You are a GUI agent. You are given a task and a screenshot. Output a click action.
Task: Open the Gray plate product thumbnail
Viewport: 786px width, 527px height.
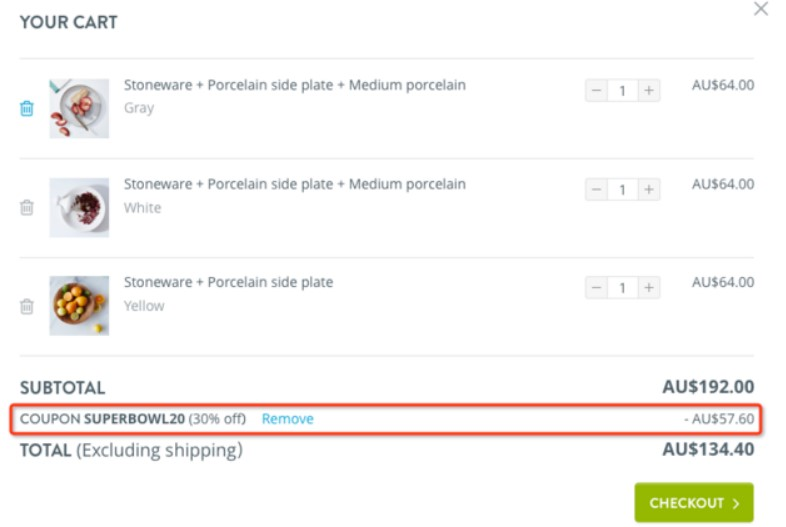(x=79, y=108)
